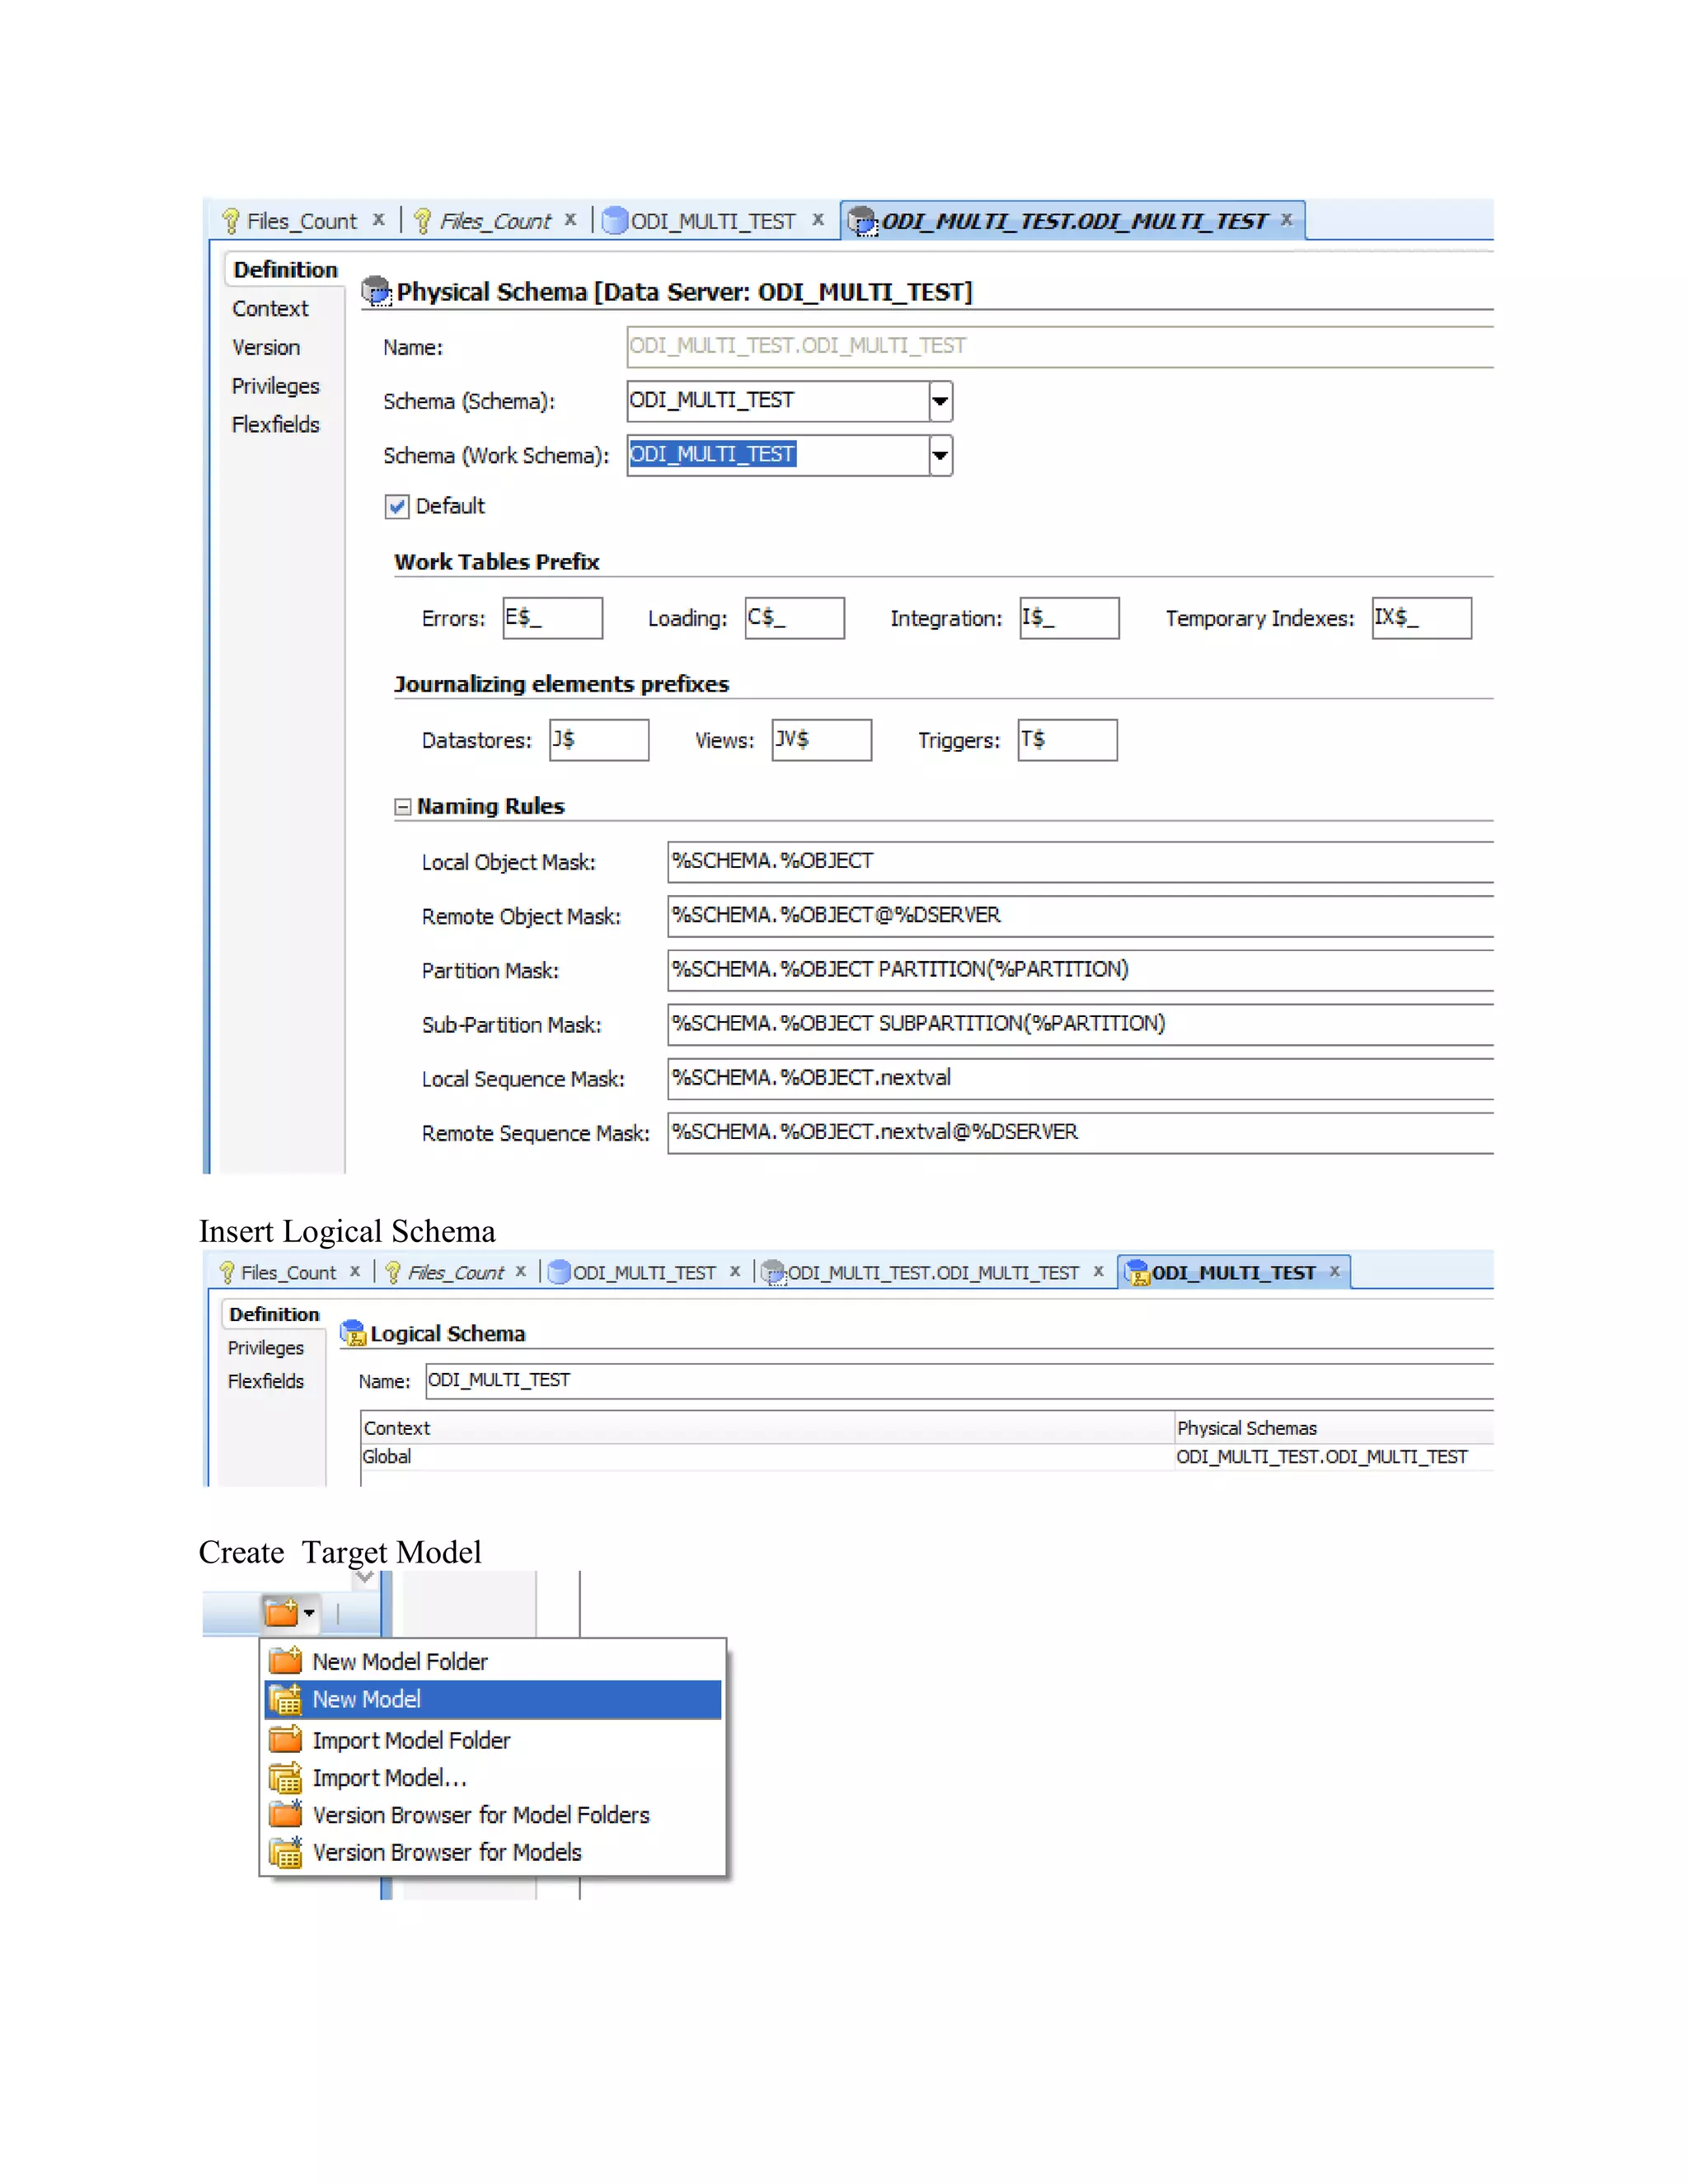1688x2184 pixels.
Task: Open Version Browser for Models
Action: click(x=493, y=1853)
